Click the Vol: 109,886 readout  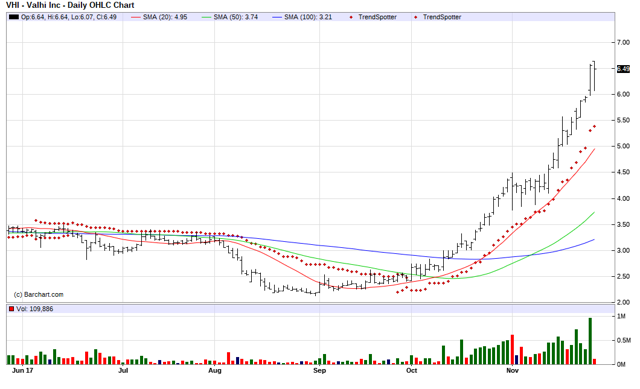(x=35, y=309)
